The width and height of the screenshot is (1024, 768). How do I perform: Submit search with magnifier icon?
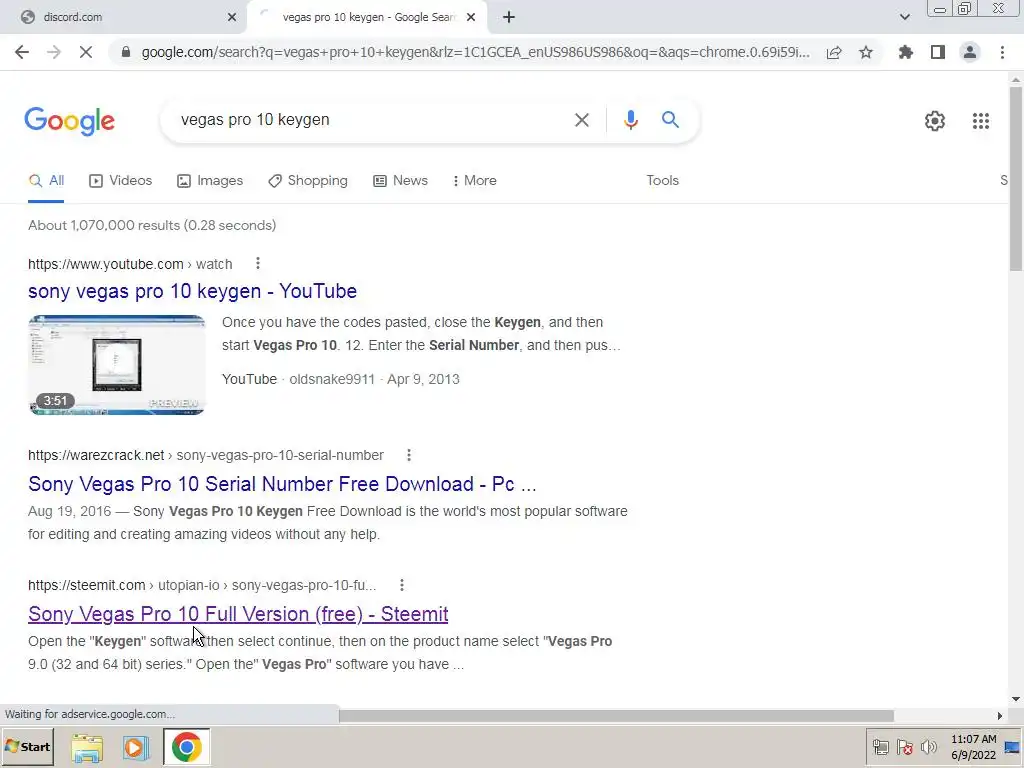pyautogui.click(x=670, y=120)
